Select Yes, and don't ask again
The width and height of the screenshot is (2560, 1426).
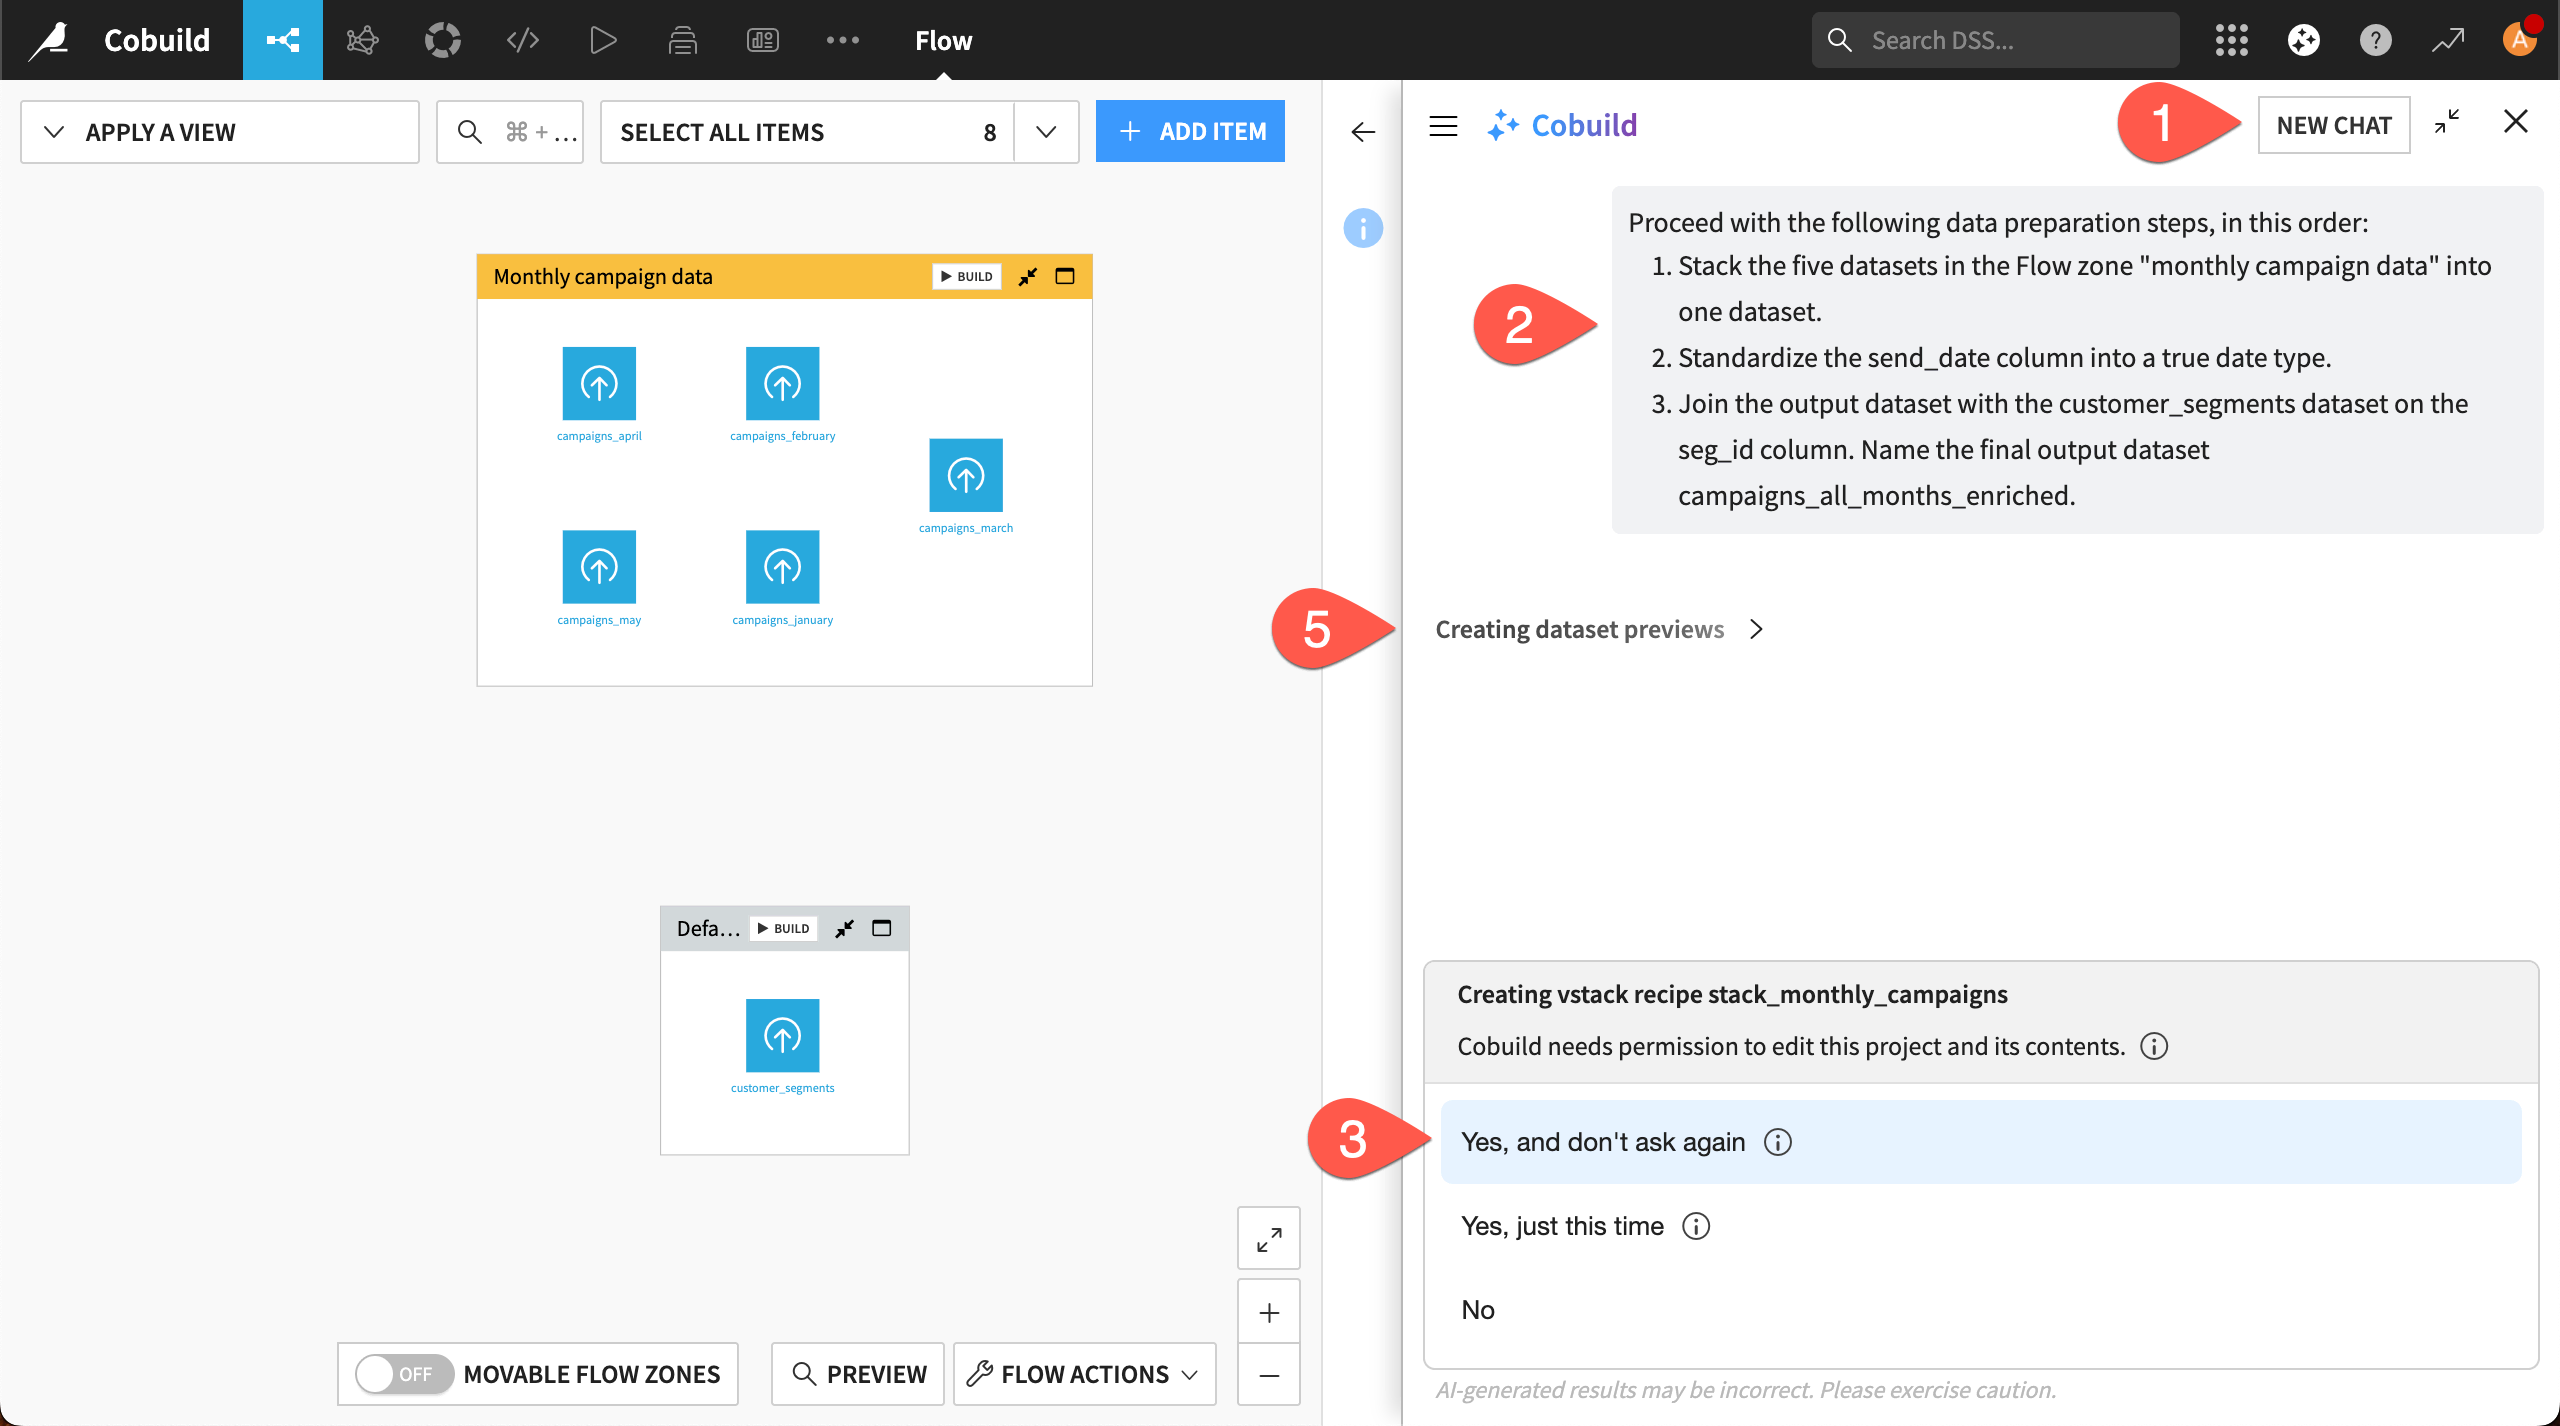(x=1980, y=1142)
